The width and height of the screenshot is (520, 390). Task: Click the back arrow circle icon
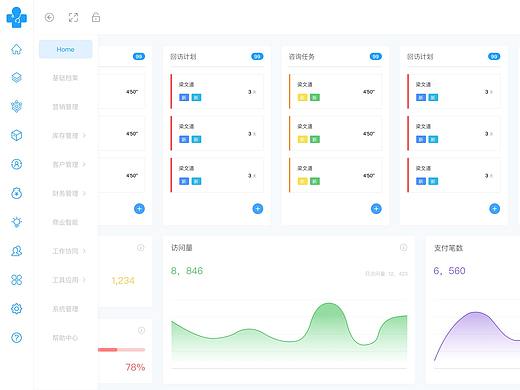point(49,17)
